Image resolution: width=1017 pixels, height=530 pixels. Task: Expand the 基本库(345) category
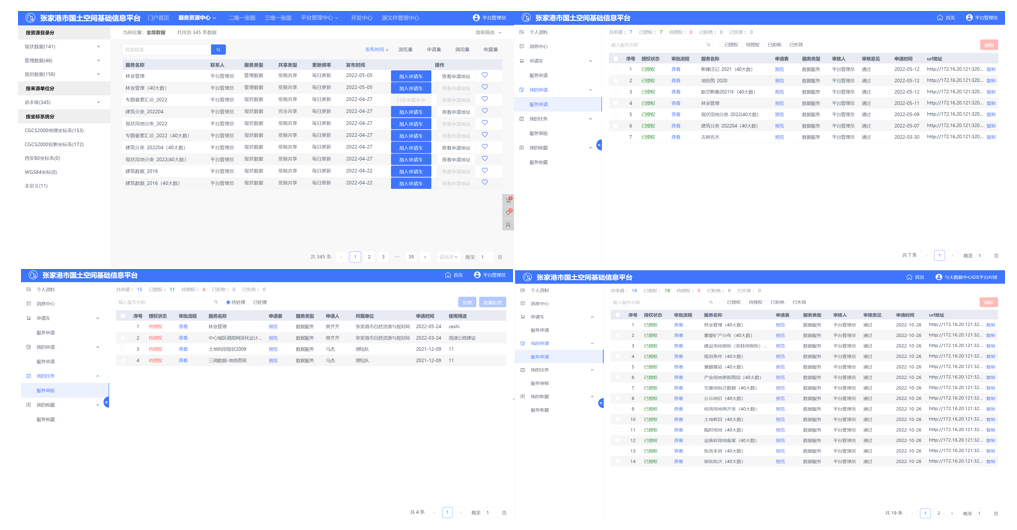tap(98, 102)
